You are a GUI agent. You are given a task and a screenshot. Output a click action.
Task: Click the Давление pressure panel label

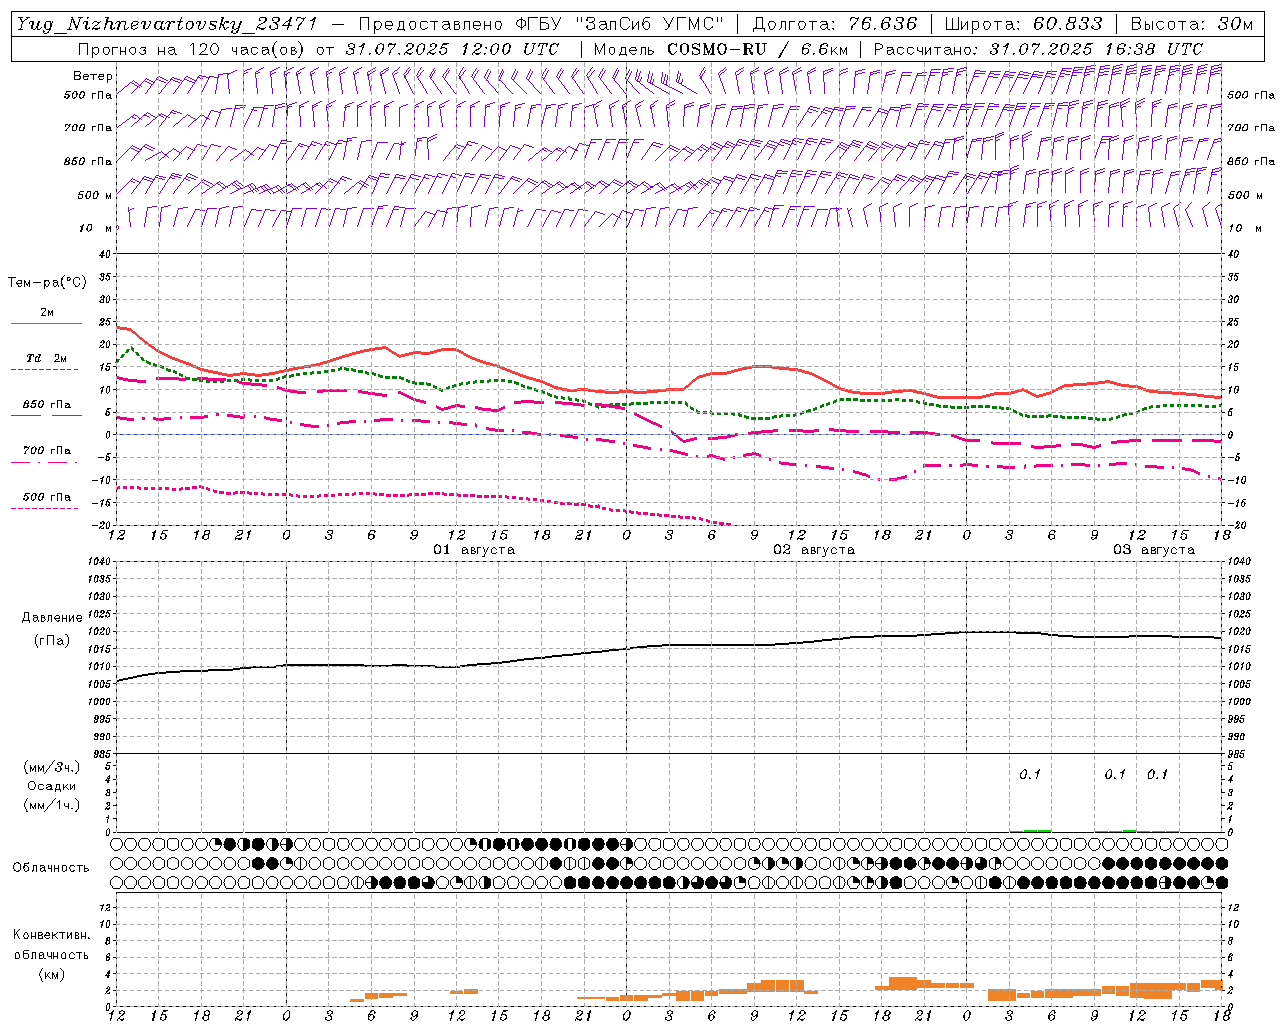pyautogui.click(x=52, y=618)
